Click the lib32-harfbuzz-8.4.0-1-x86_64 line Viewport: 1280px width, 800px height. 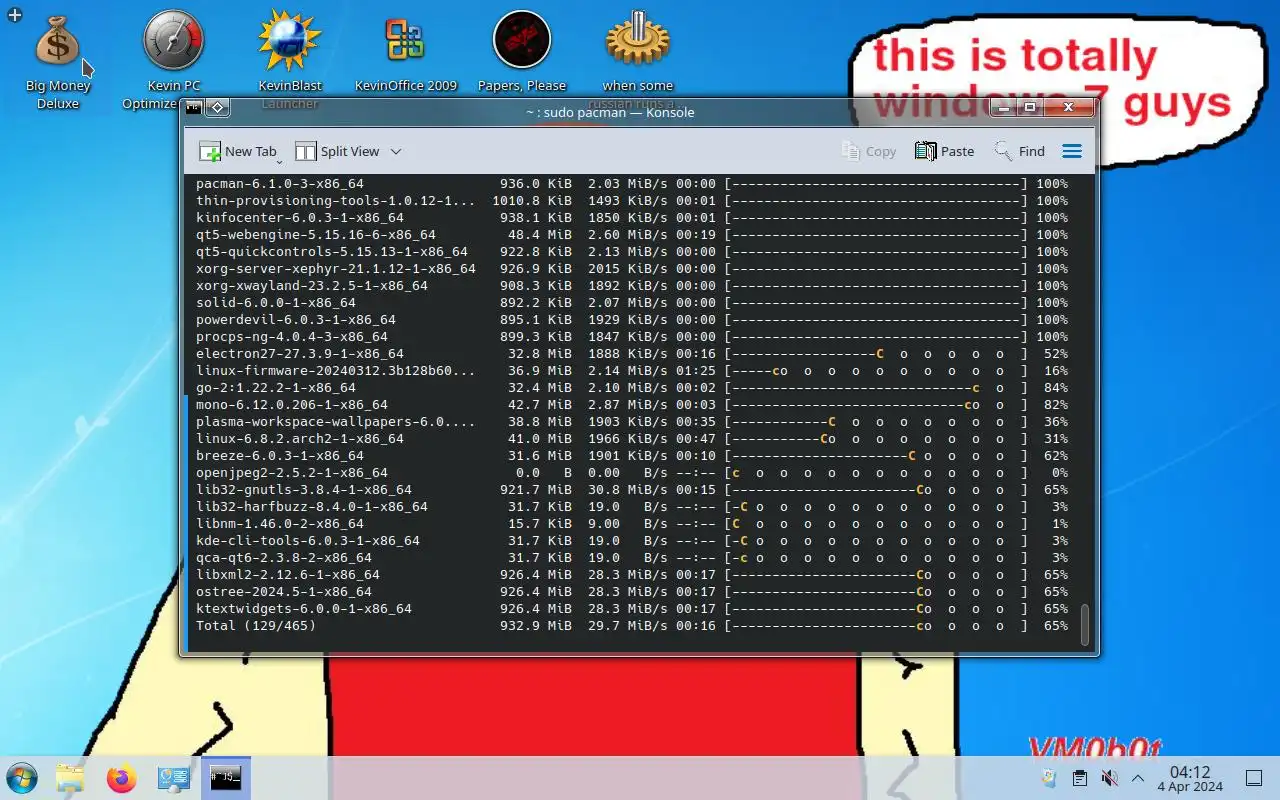point(632,507)
